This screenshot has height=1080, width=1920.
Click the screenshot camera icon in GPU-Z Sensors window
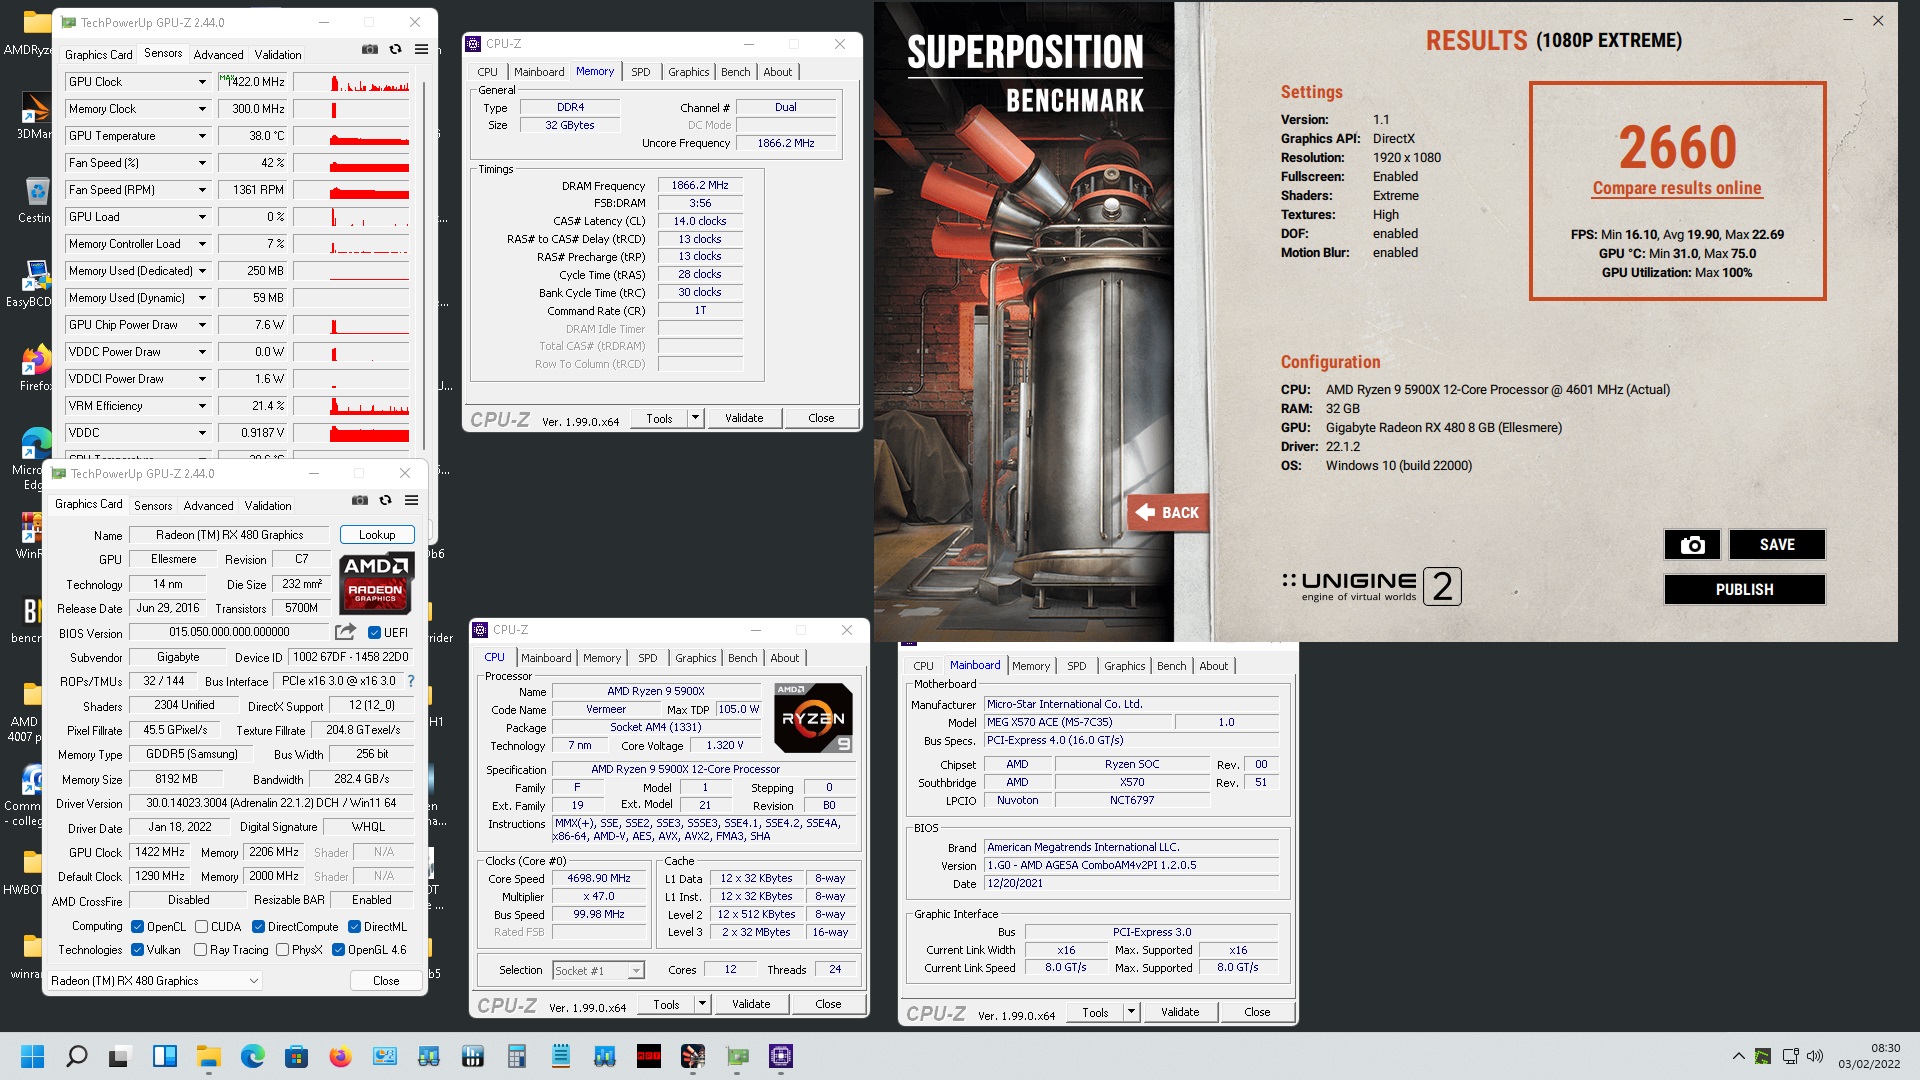[x=369, y=49]
